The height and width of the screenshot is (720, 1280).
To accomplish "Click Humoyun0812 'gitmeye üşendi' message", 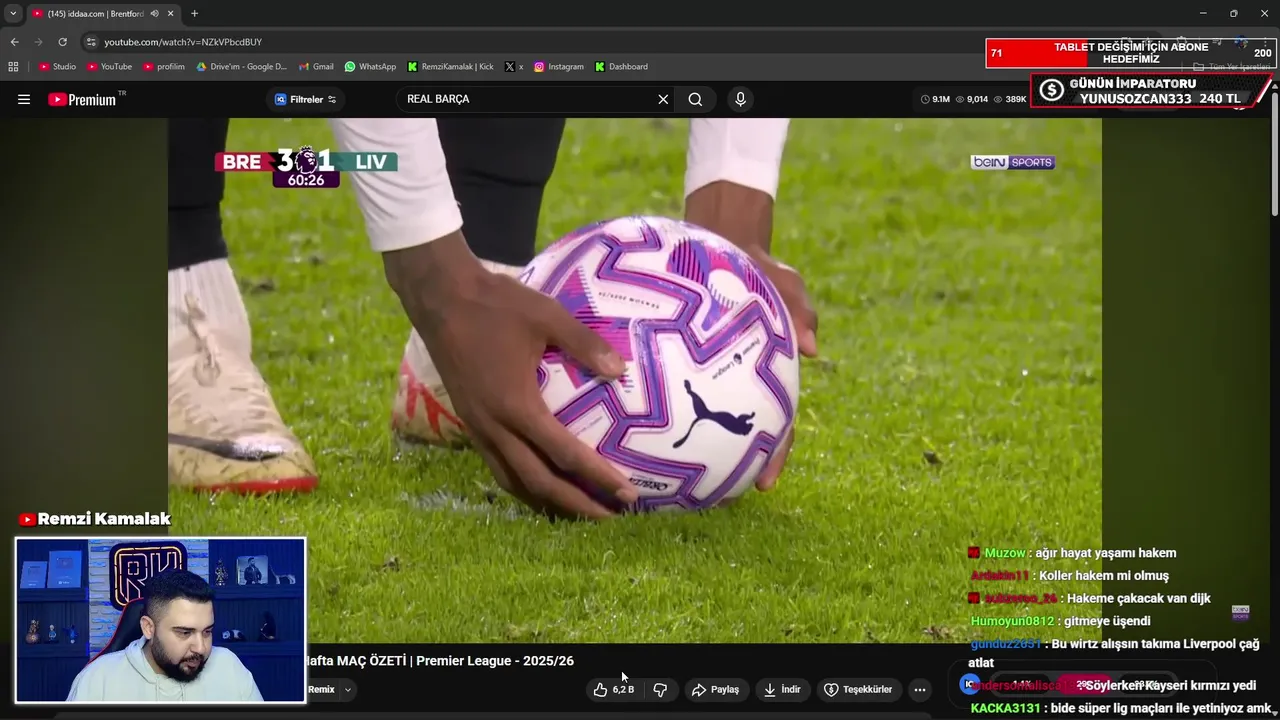I will (x=1060, y=621).
